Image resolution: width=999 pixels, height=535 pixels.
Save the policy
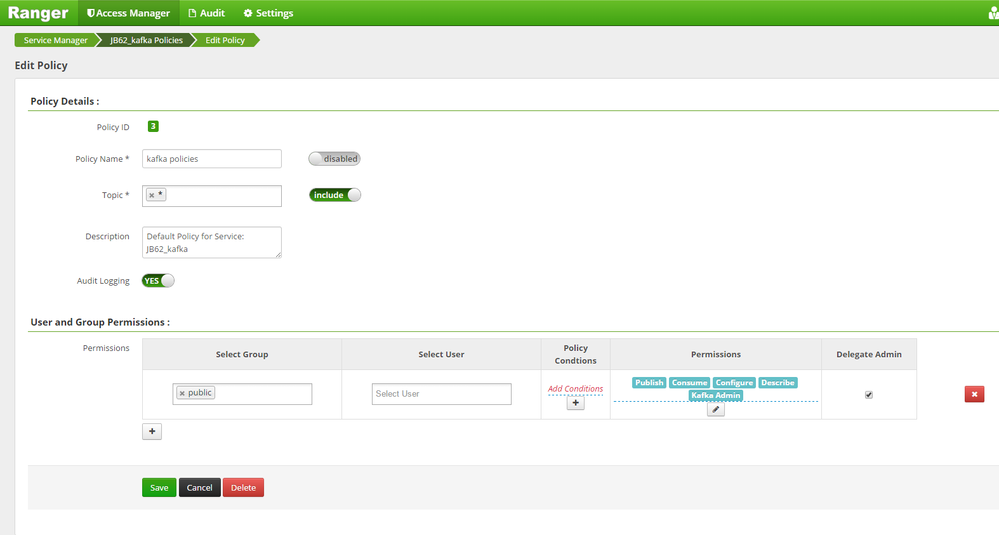click(159, 487)
